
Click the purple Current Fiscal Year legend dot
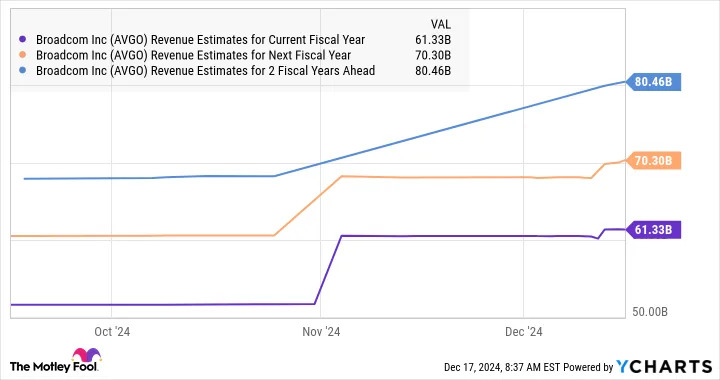[22, 39]
